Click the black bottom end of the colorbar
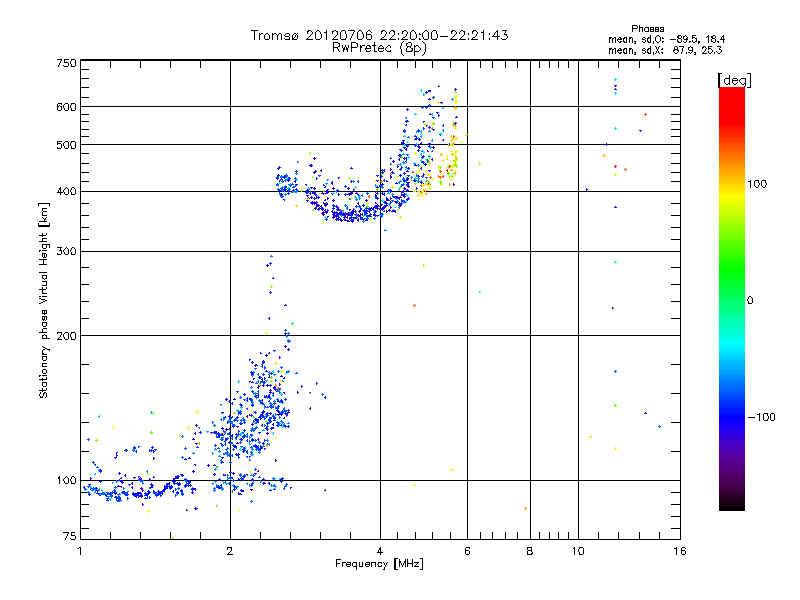800x600 pixels. (732, 503)
